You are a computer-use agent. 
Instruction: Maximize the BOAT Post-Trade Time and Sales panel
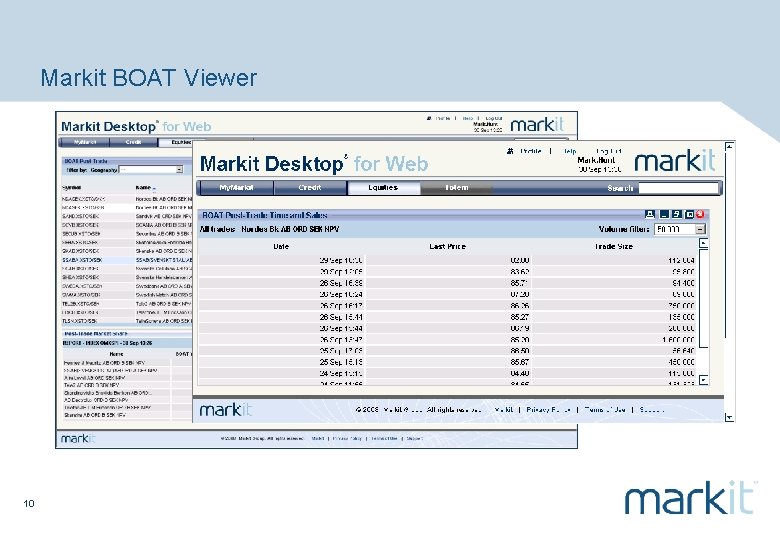click(x=689, y=214)
